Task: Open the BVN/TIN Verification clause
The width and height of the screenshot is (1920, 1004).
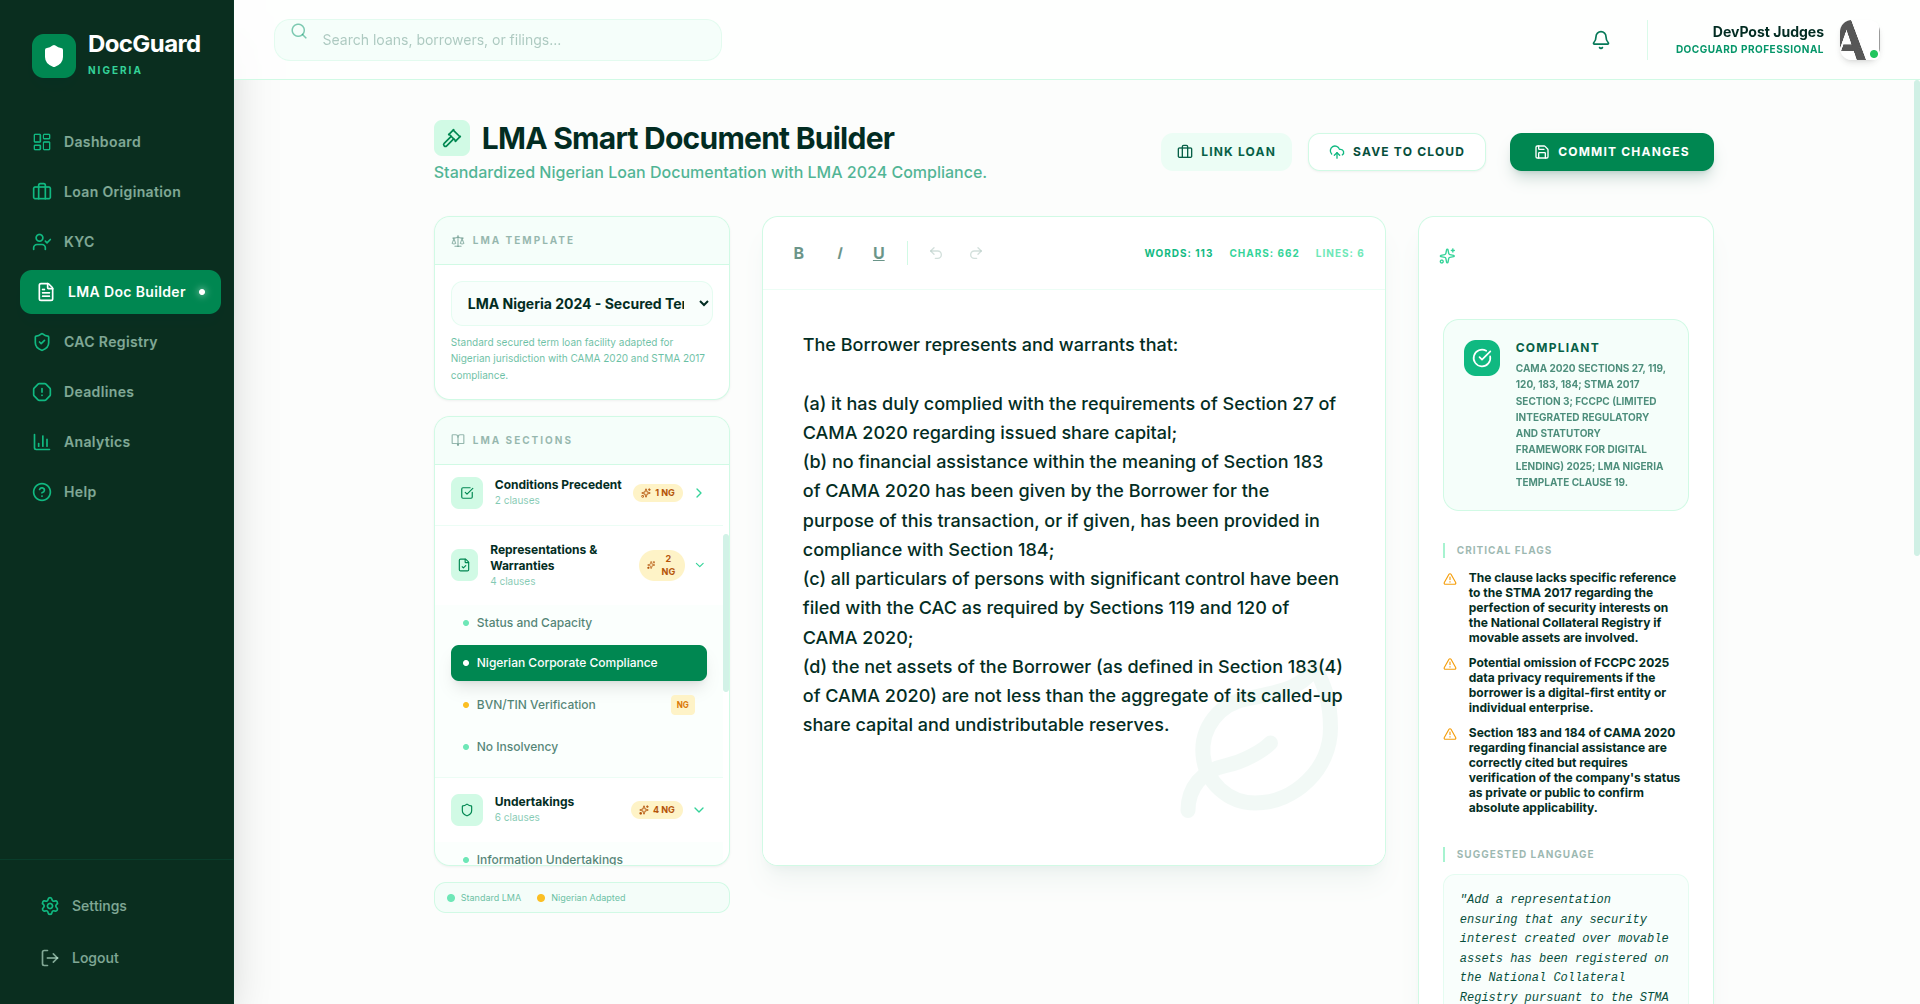Action: pyautogui.click(x=579, y=705)
